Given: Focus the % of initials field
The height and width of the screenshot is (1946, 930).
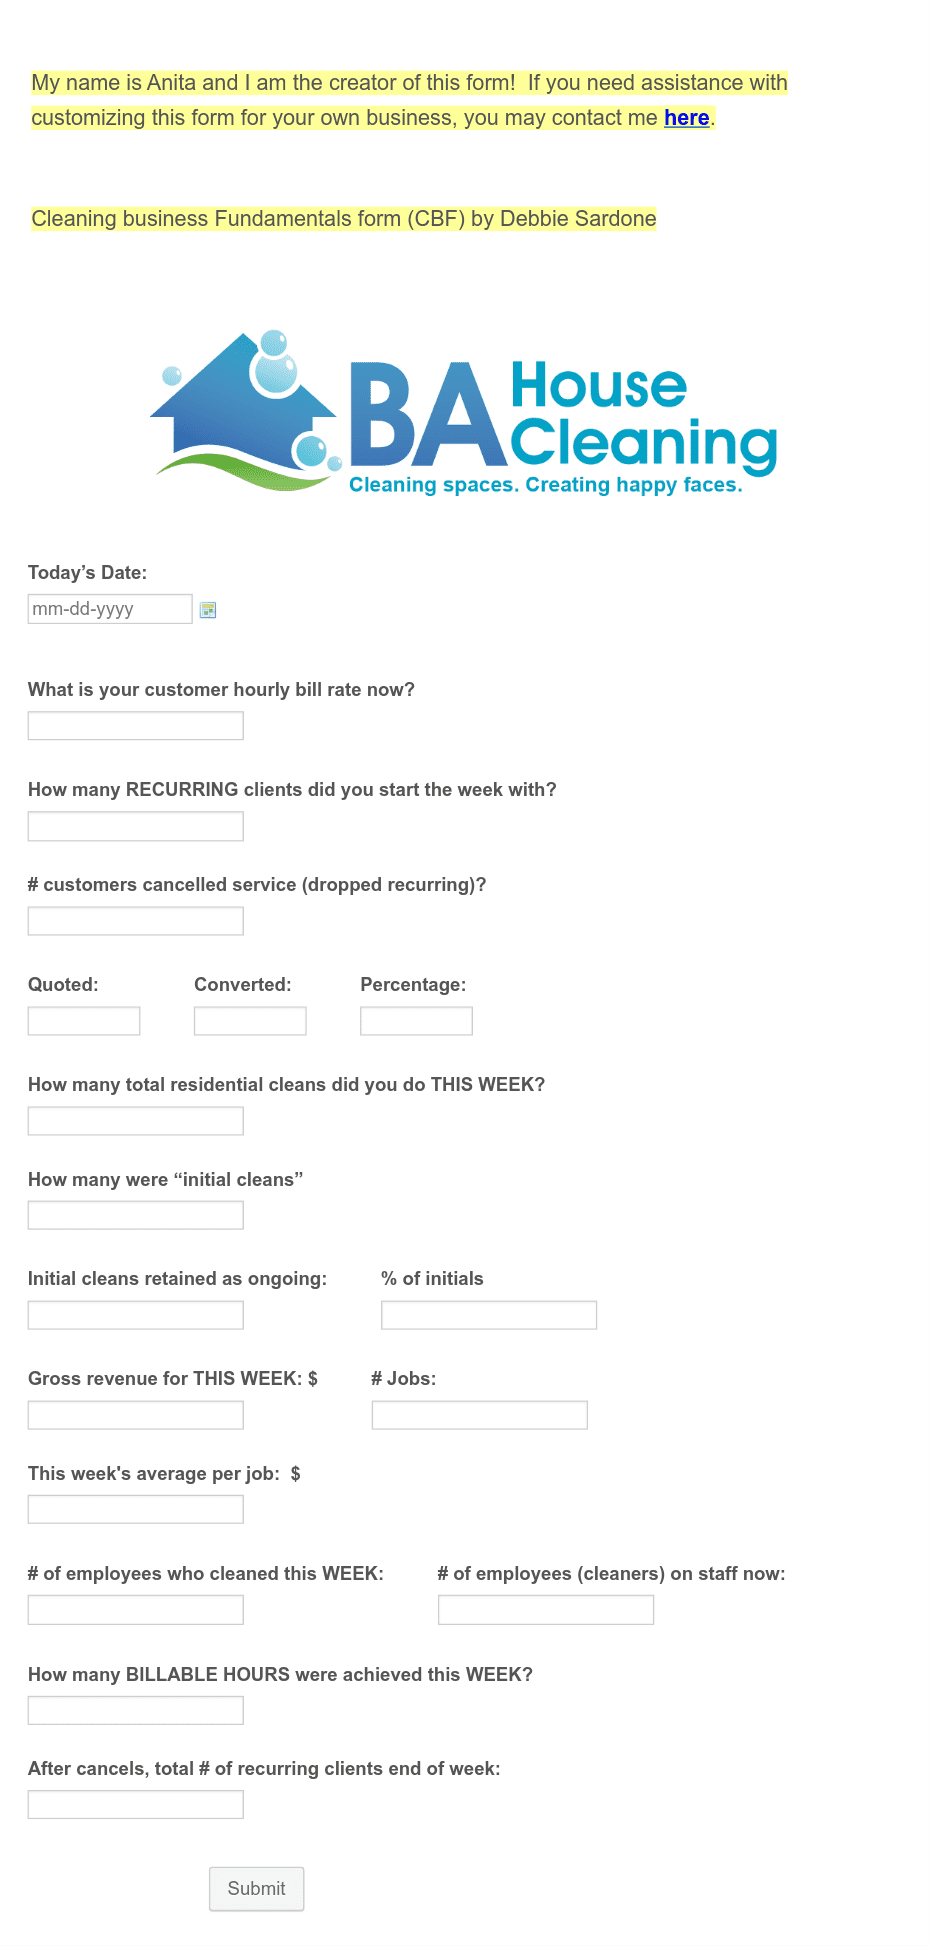Looking at the screenshot, I should pos(489,1315).
